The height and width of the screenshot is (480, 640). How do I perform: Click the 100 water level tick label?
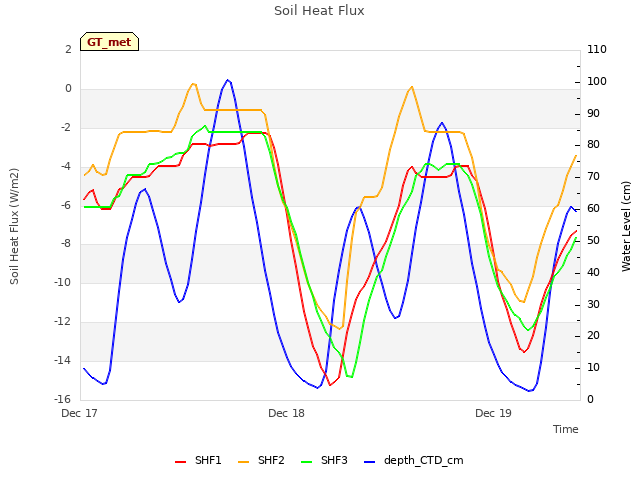click(597, 81)
